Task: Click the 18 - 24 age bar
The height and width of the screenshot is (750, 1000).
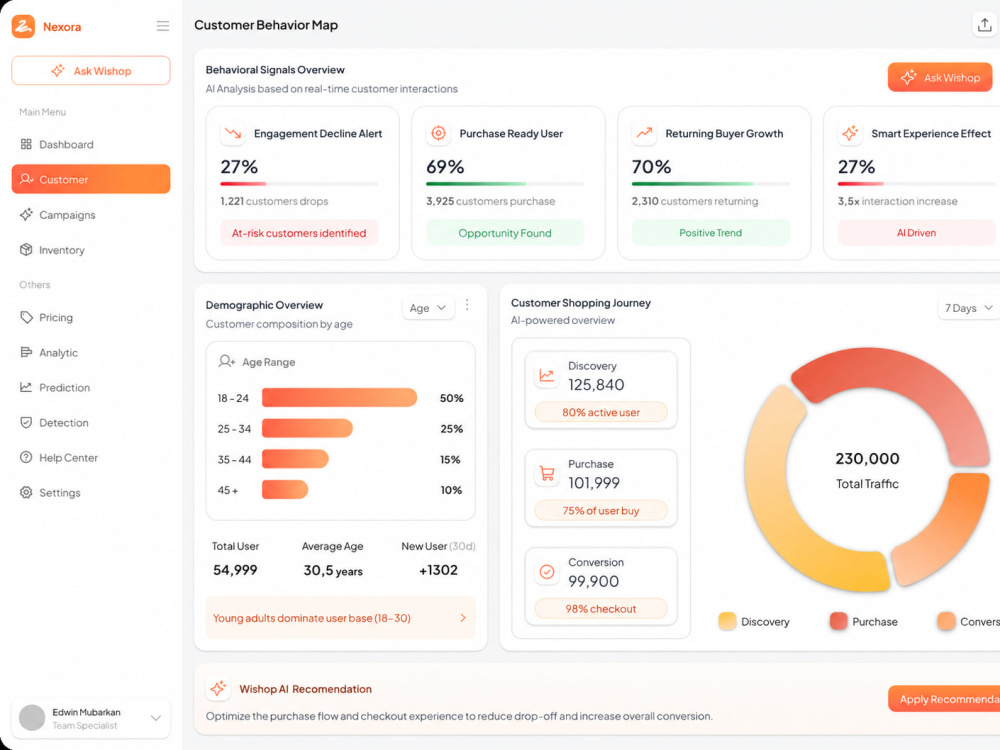Action: click(x=339, y=398)
